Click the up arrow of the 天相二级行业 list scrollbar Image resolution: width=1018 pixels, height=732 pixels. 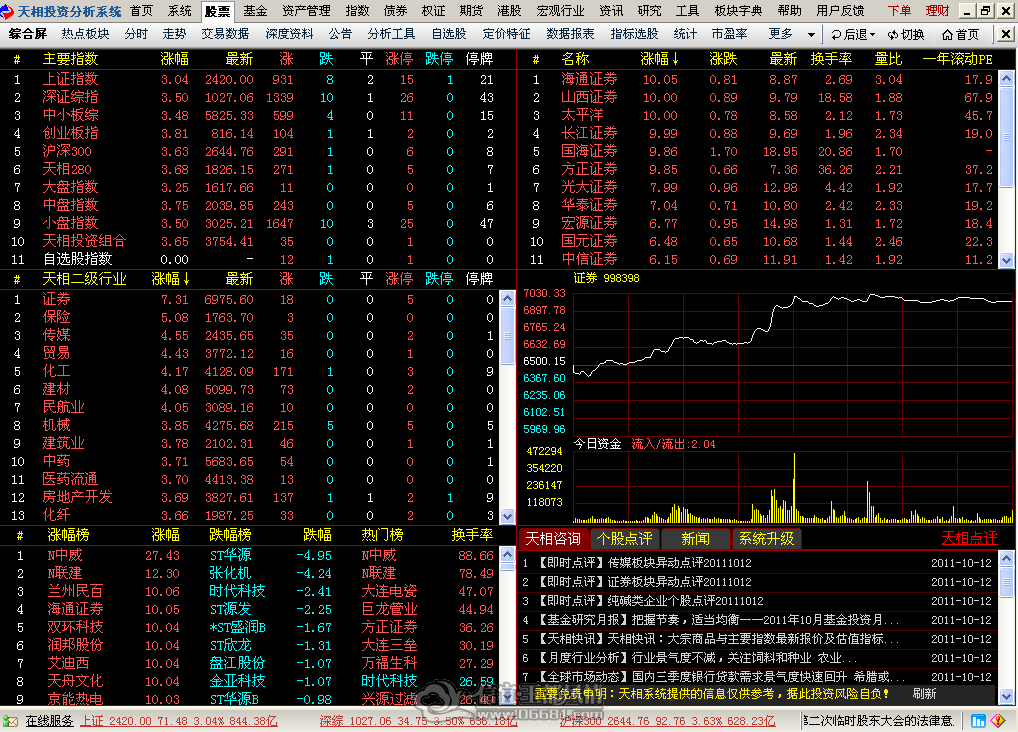[508, 298]
